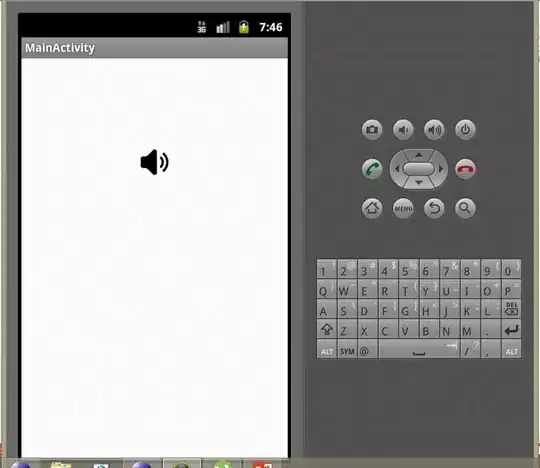Click the DEL backspace key

(511, 309)
